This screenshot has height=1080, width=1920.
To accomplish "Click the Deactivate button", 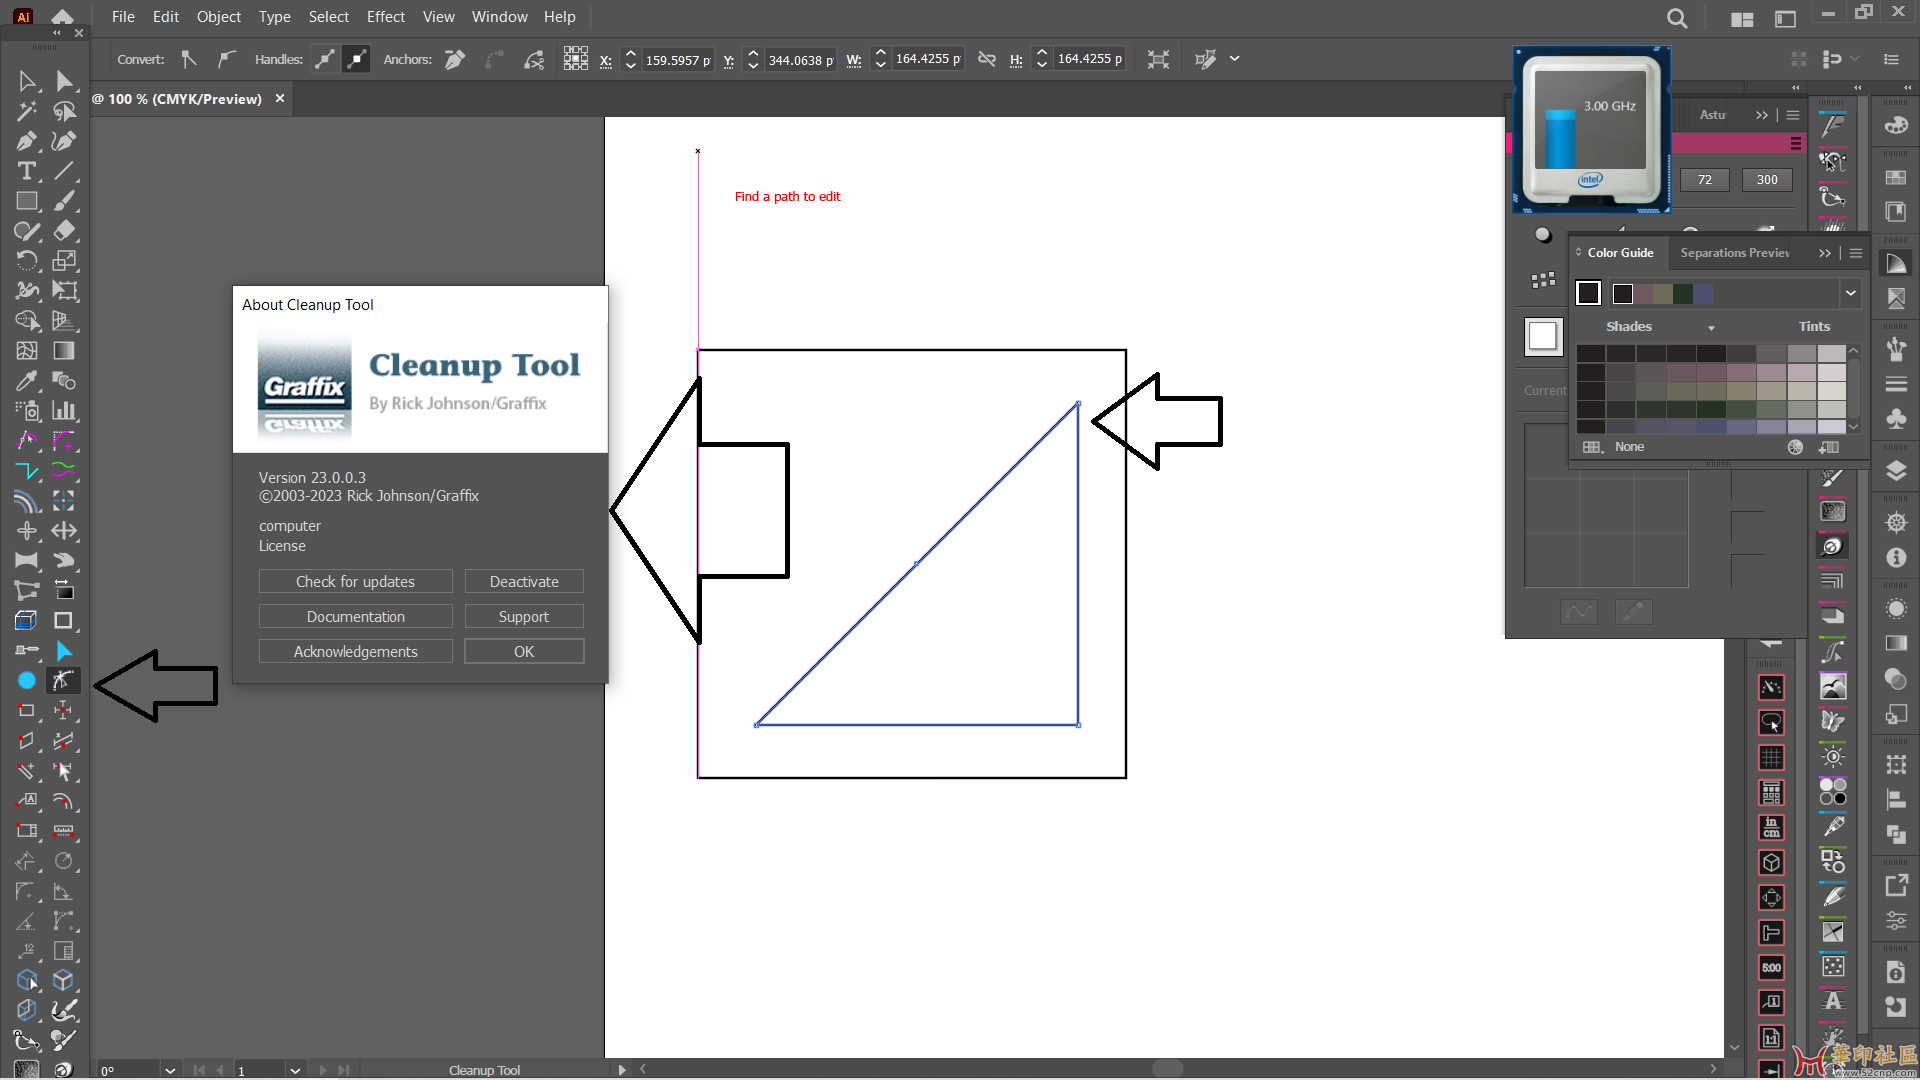I will 524,582.
